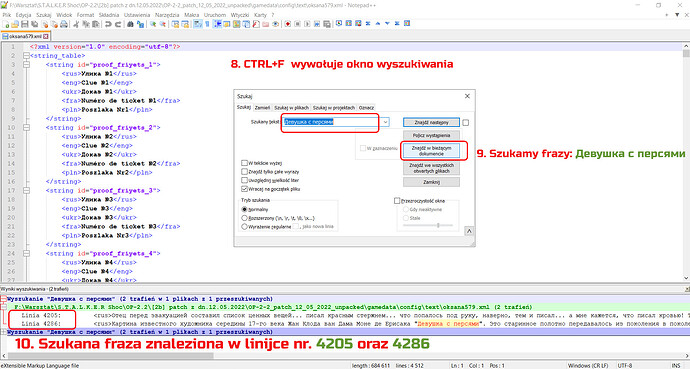Select the 'Linia 4205' search result row
The image size is (690, 369).
click(x=345, y=315)
